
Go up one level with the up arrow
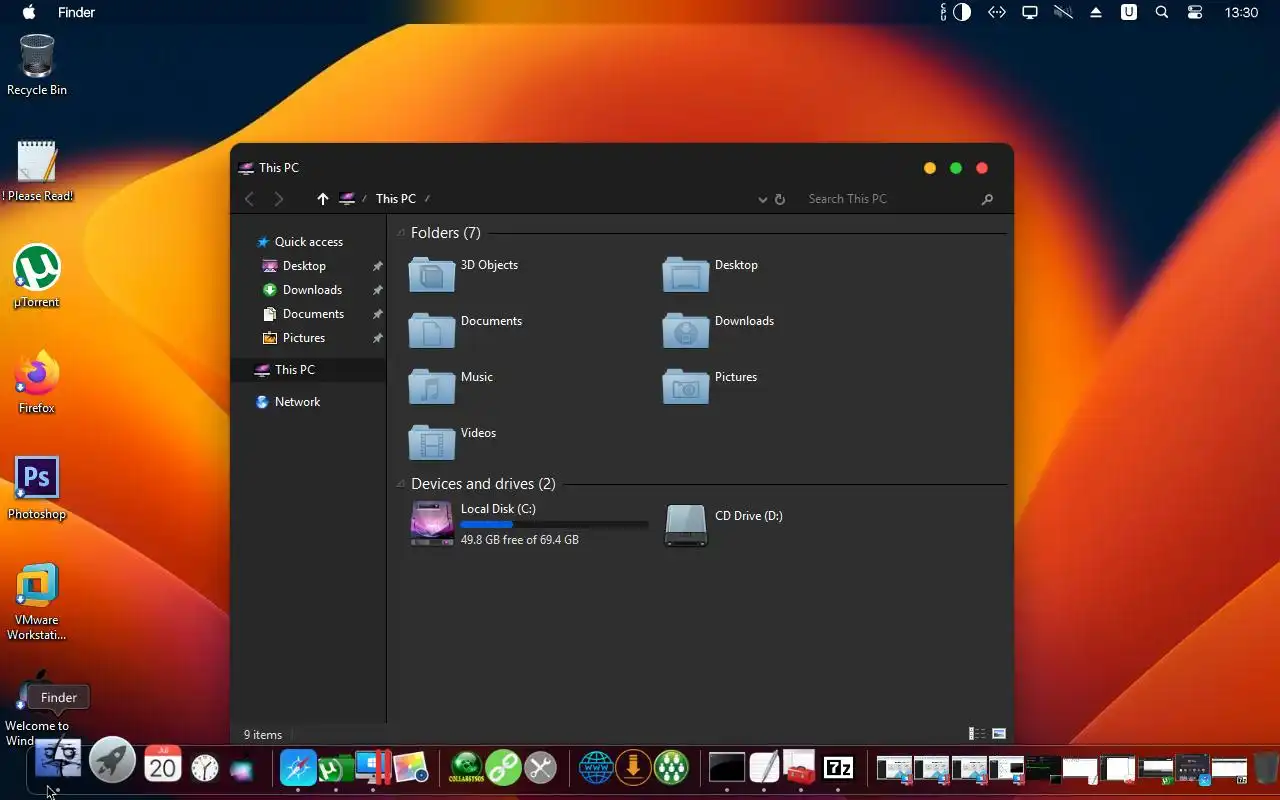[x=322, y=199]
